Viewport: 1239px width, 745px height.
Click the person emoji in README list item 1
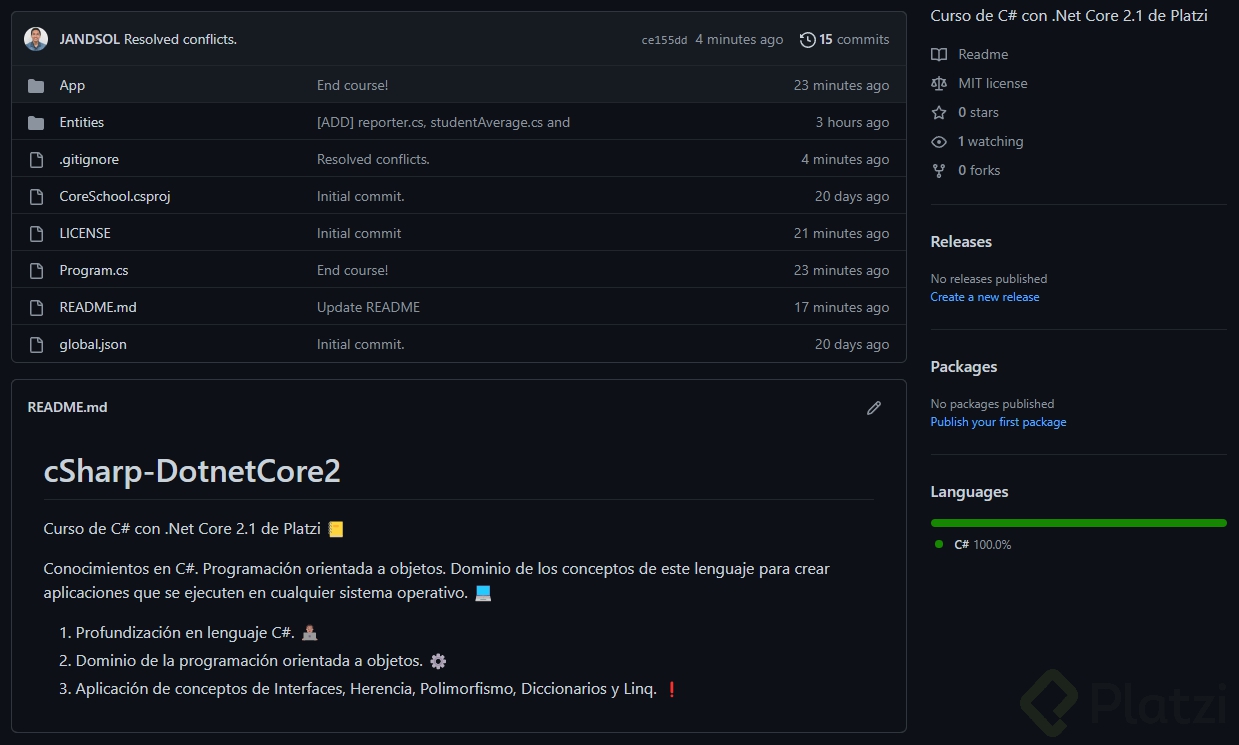coord(310,633)
